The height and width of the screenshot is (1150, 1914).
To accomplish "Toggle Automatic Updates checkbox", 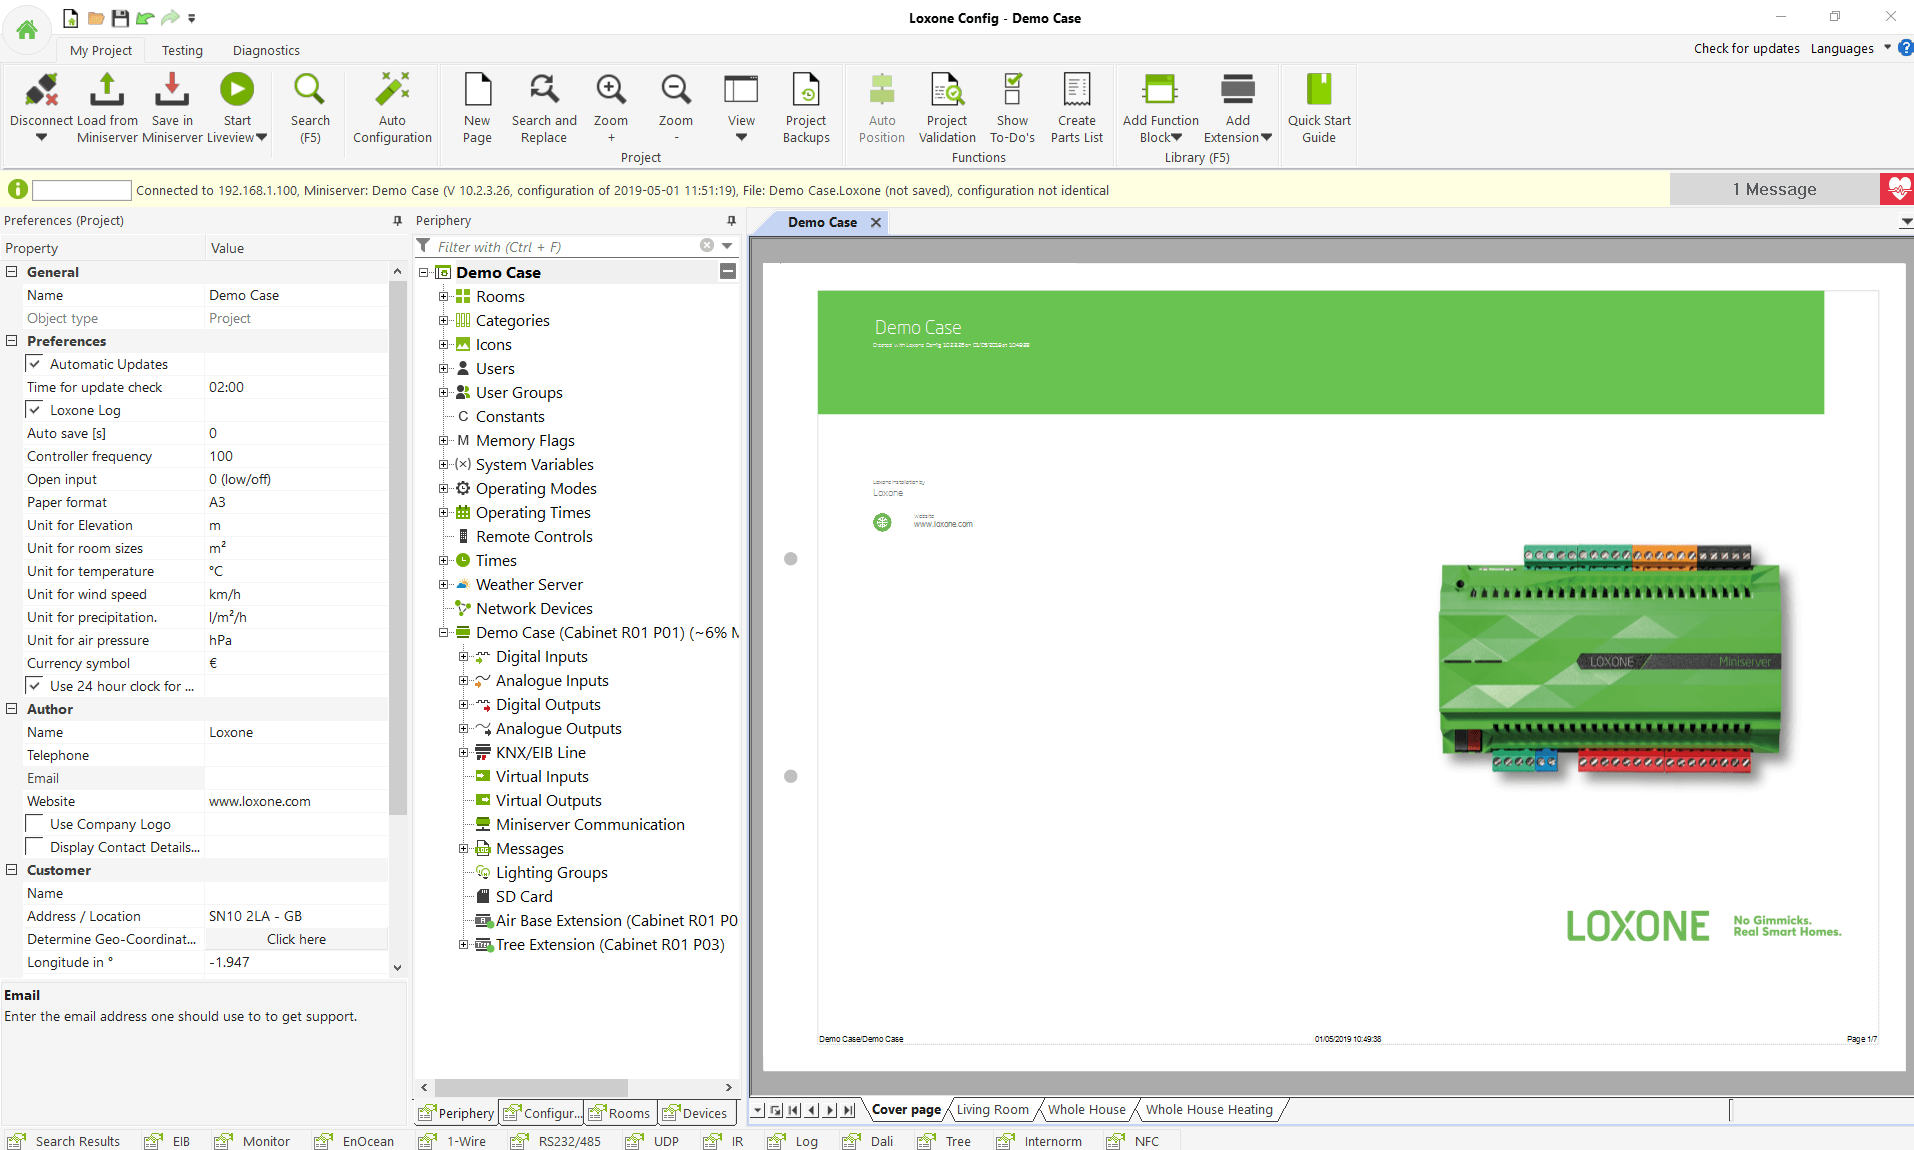I will pyautogui.click(x=35, y=364).
